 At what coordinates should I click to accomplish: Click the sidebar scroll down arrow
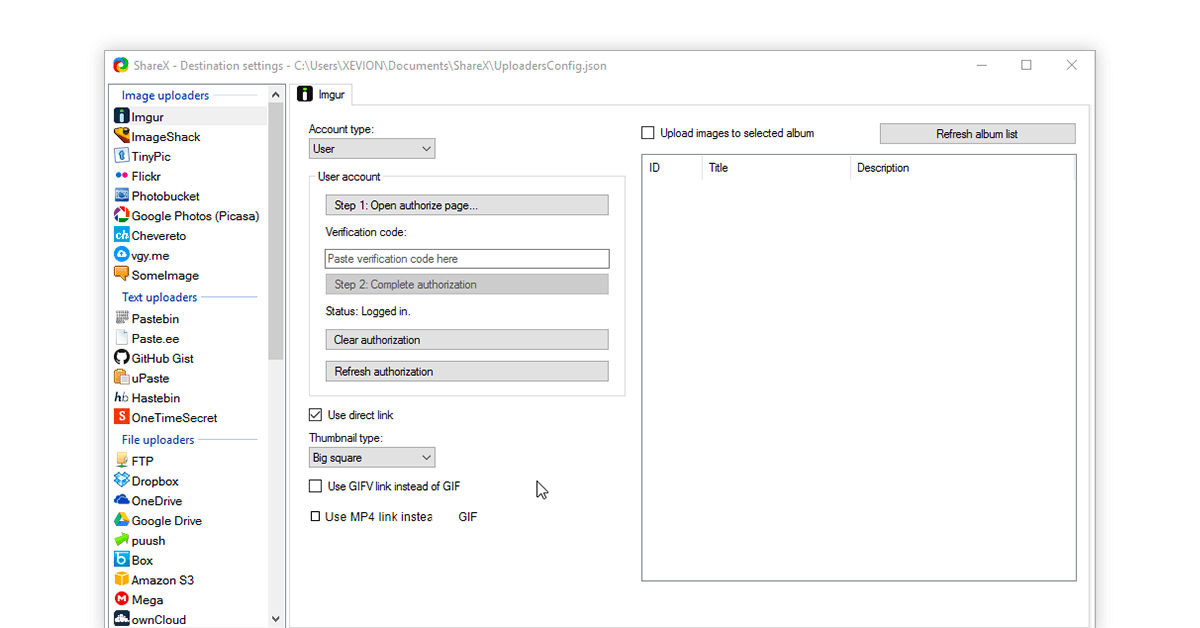coord(276,619)
